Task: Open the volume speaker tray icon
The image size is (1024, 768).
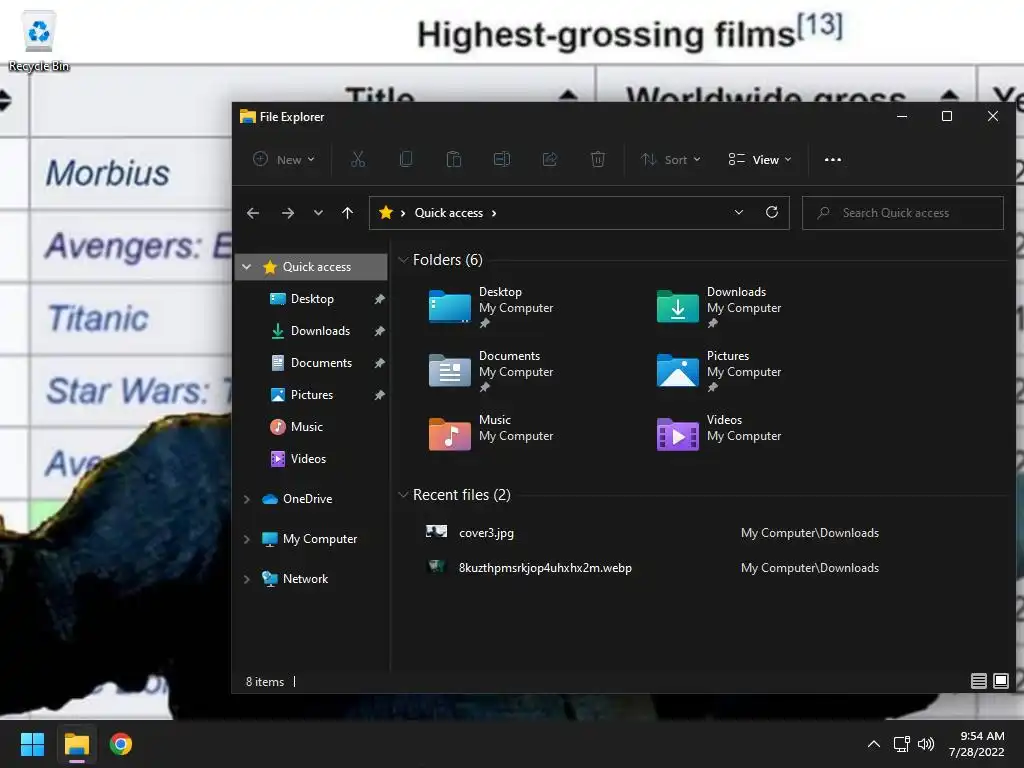Action: 925,744
